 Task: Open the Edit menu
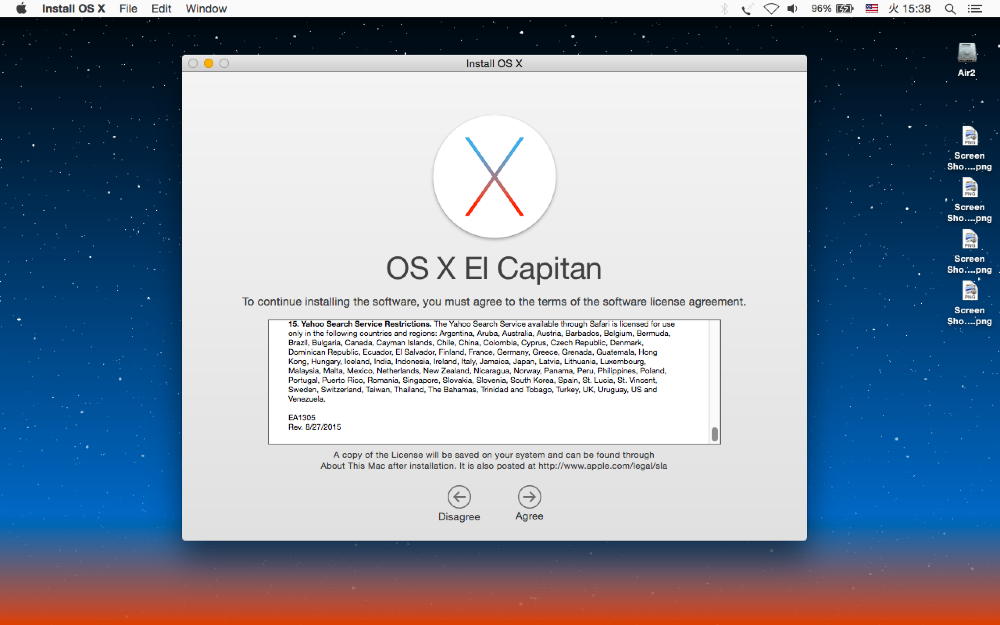(x=161, y=8)
